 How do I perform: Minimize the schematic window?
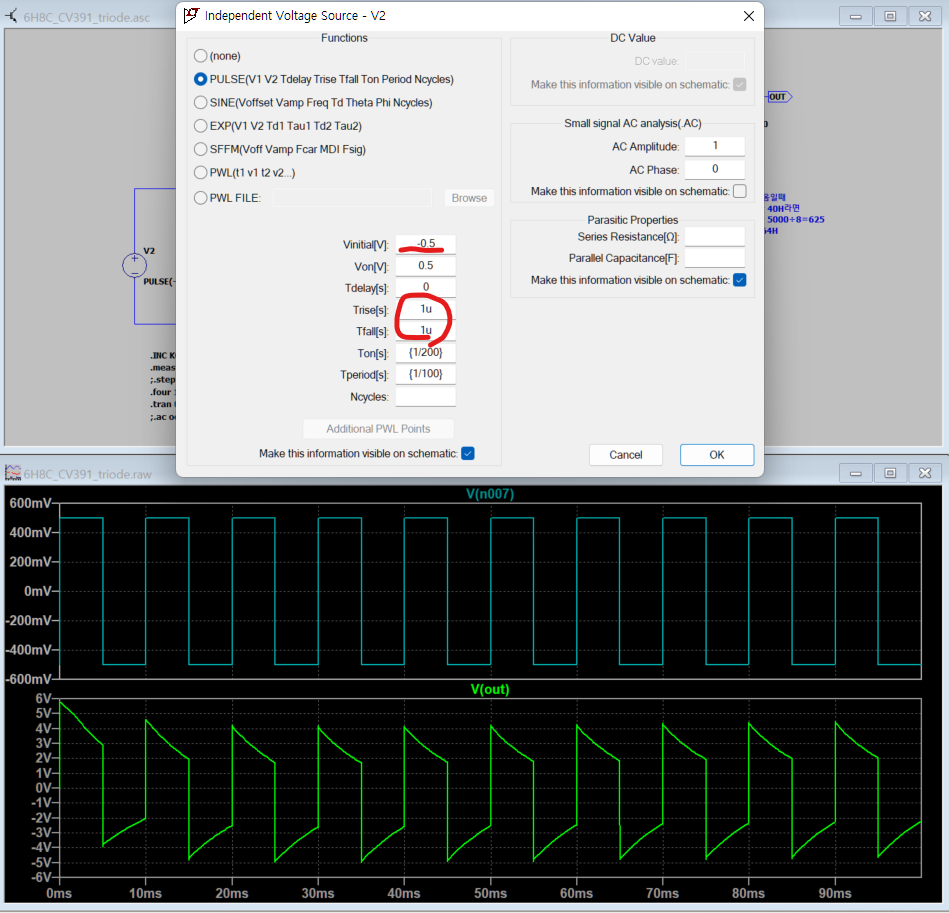point(856,16)
